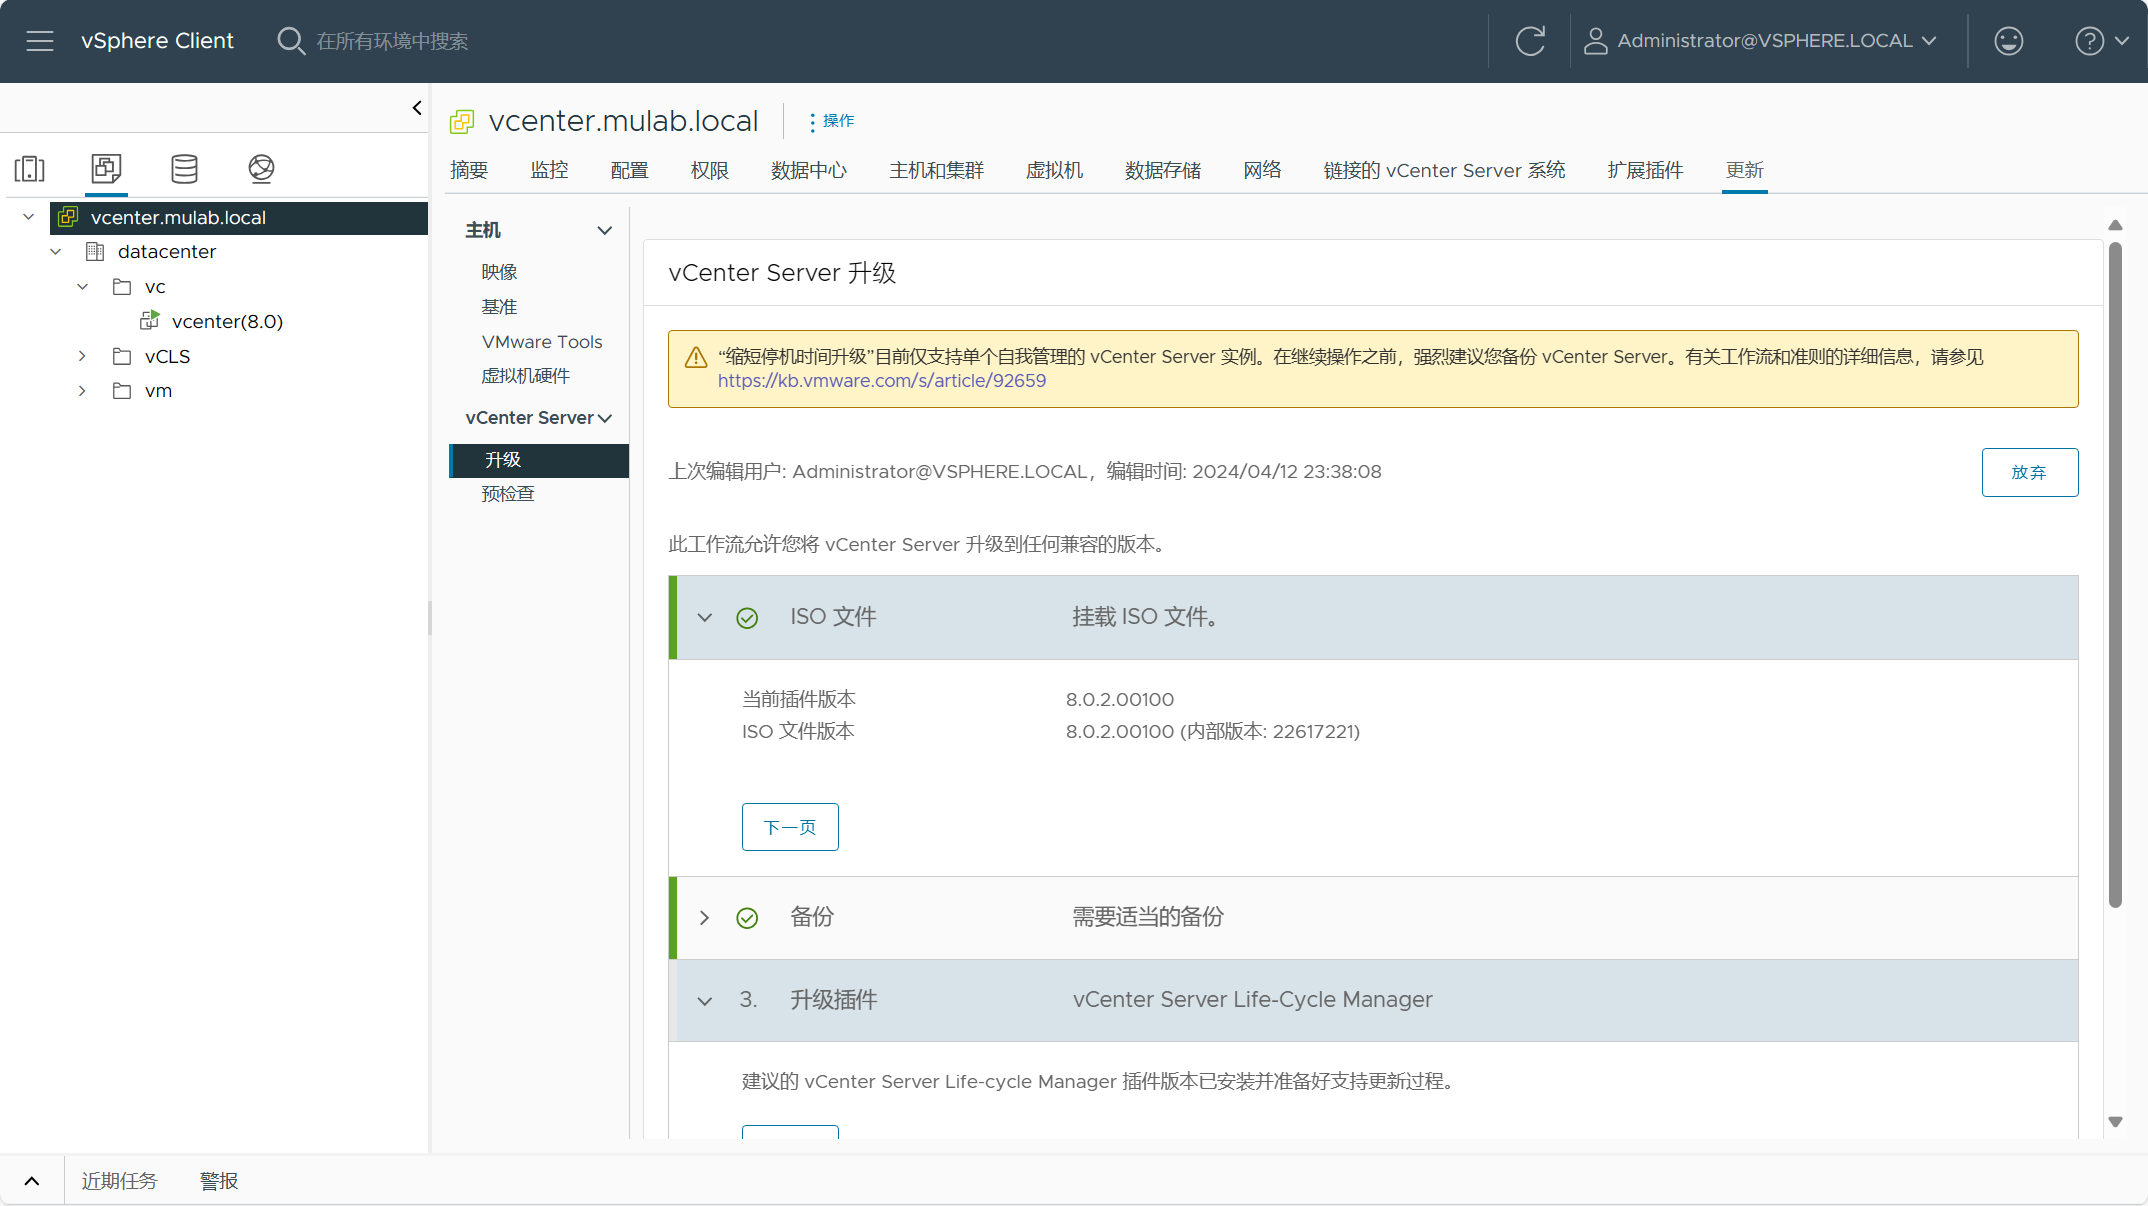
Task: Open the 操作 actions menu
Action: (x=831, y=121)
